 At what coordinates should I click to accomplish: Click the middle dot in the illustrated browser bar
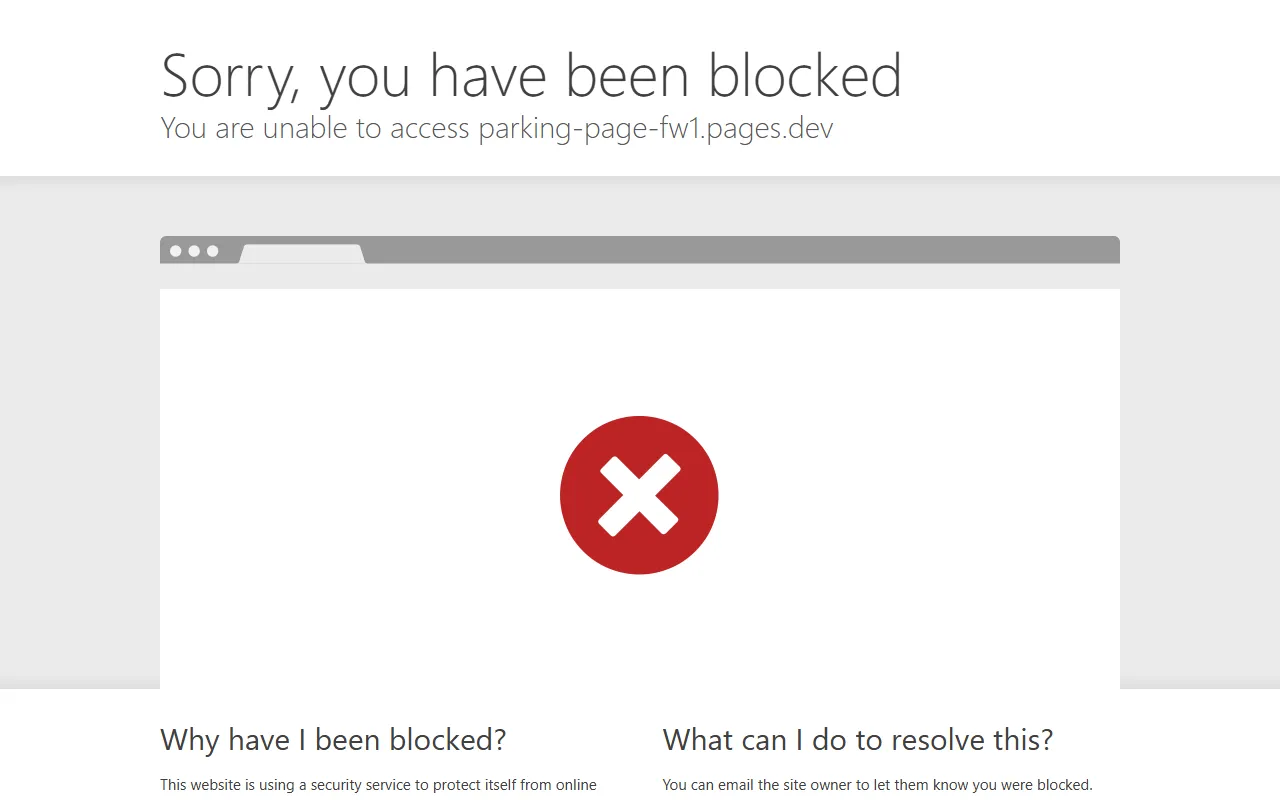pos(194,251)
